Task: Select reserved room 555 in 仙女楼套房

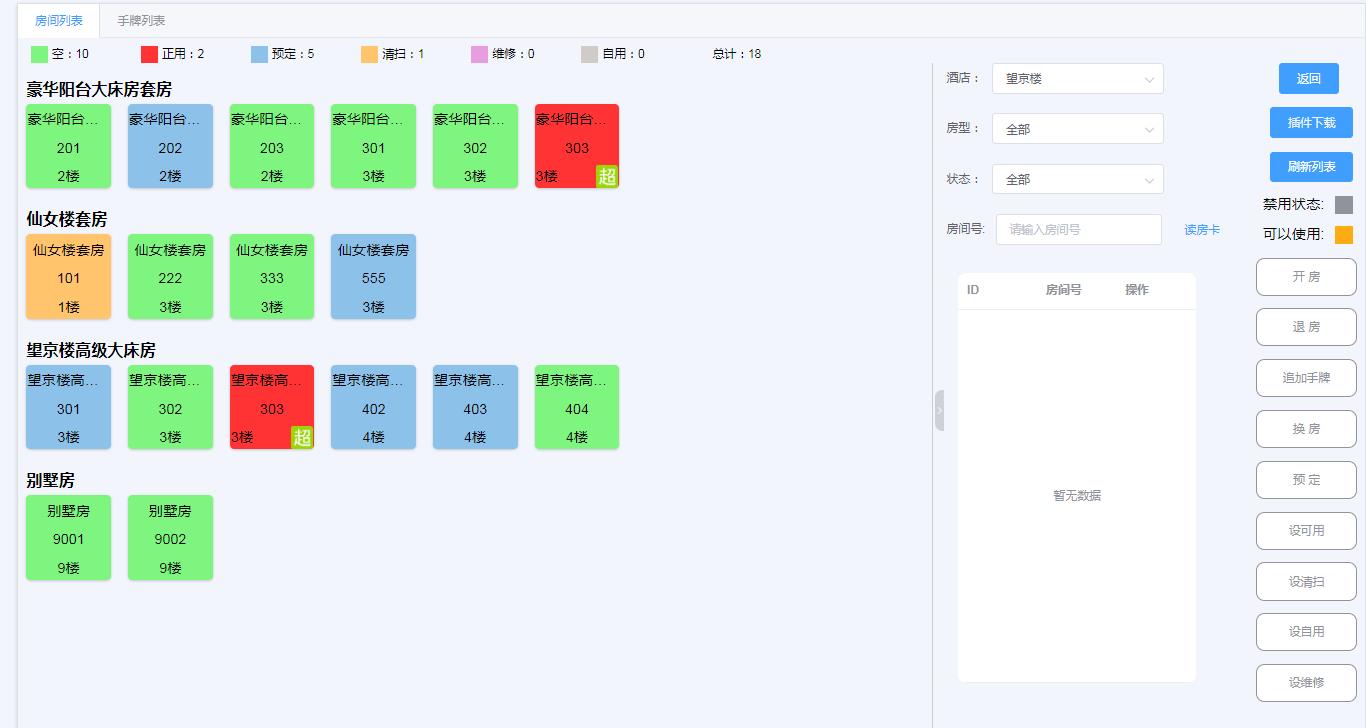Action: (x=373, y=277)
